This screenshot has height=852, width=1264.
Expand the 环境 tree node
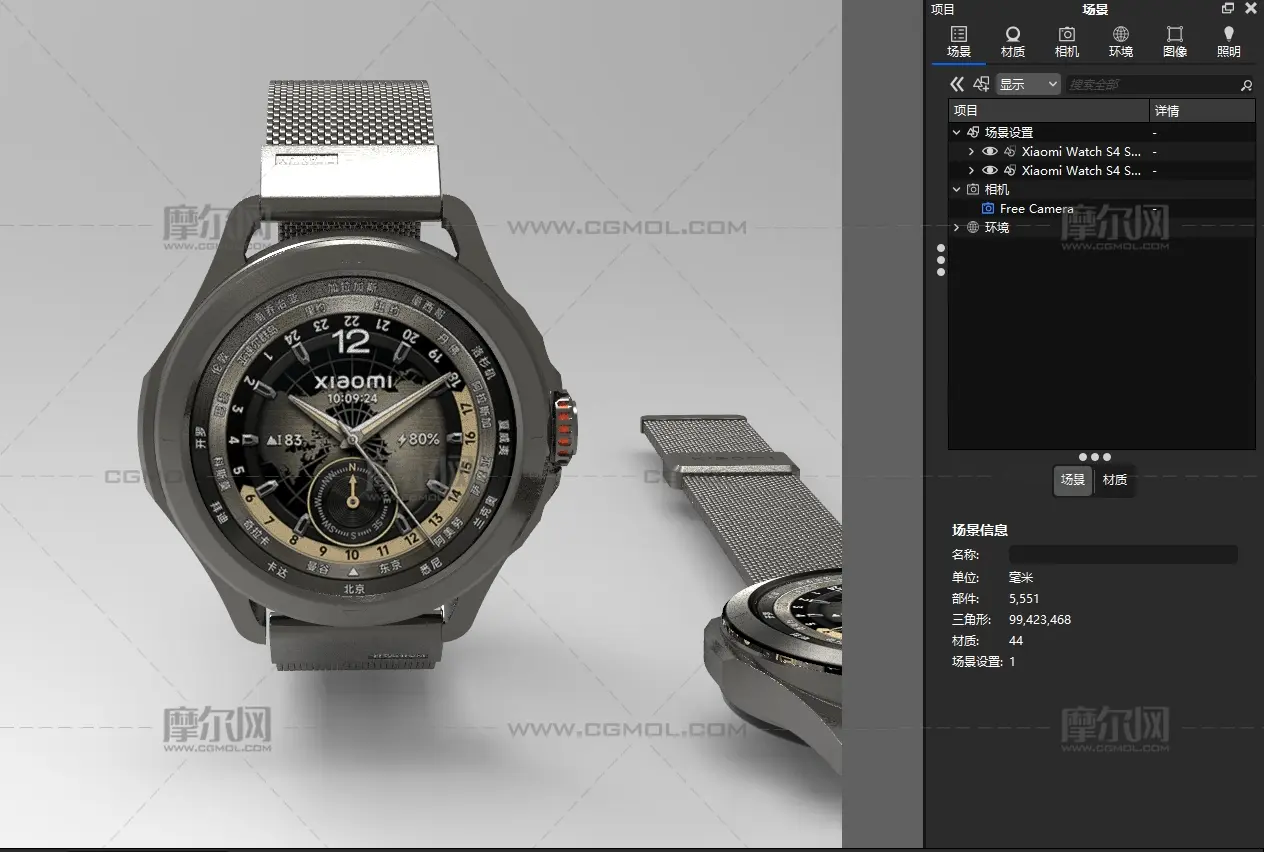[x=957, y=228]
